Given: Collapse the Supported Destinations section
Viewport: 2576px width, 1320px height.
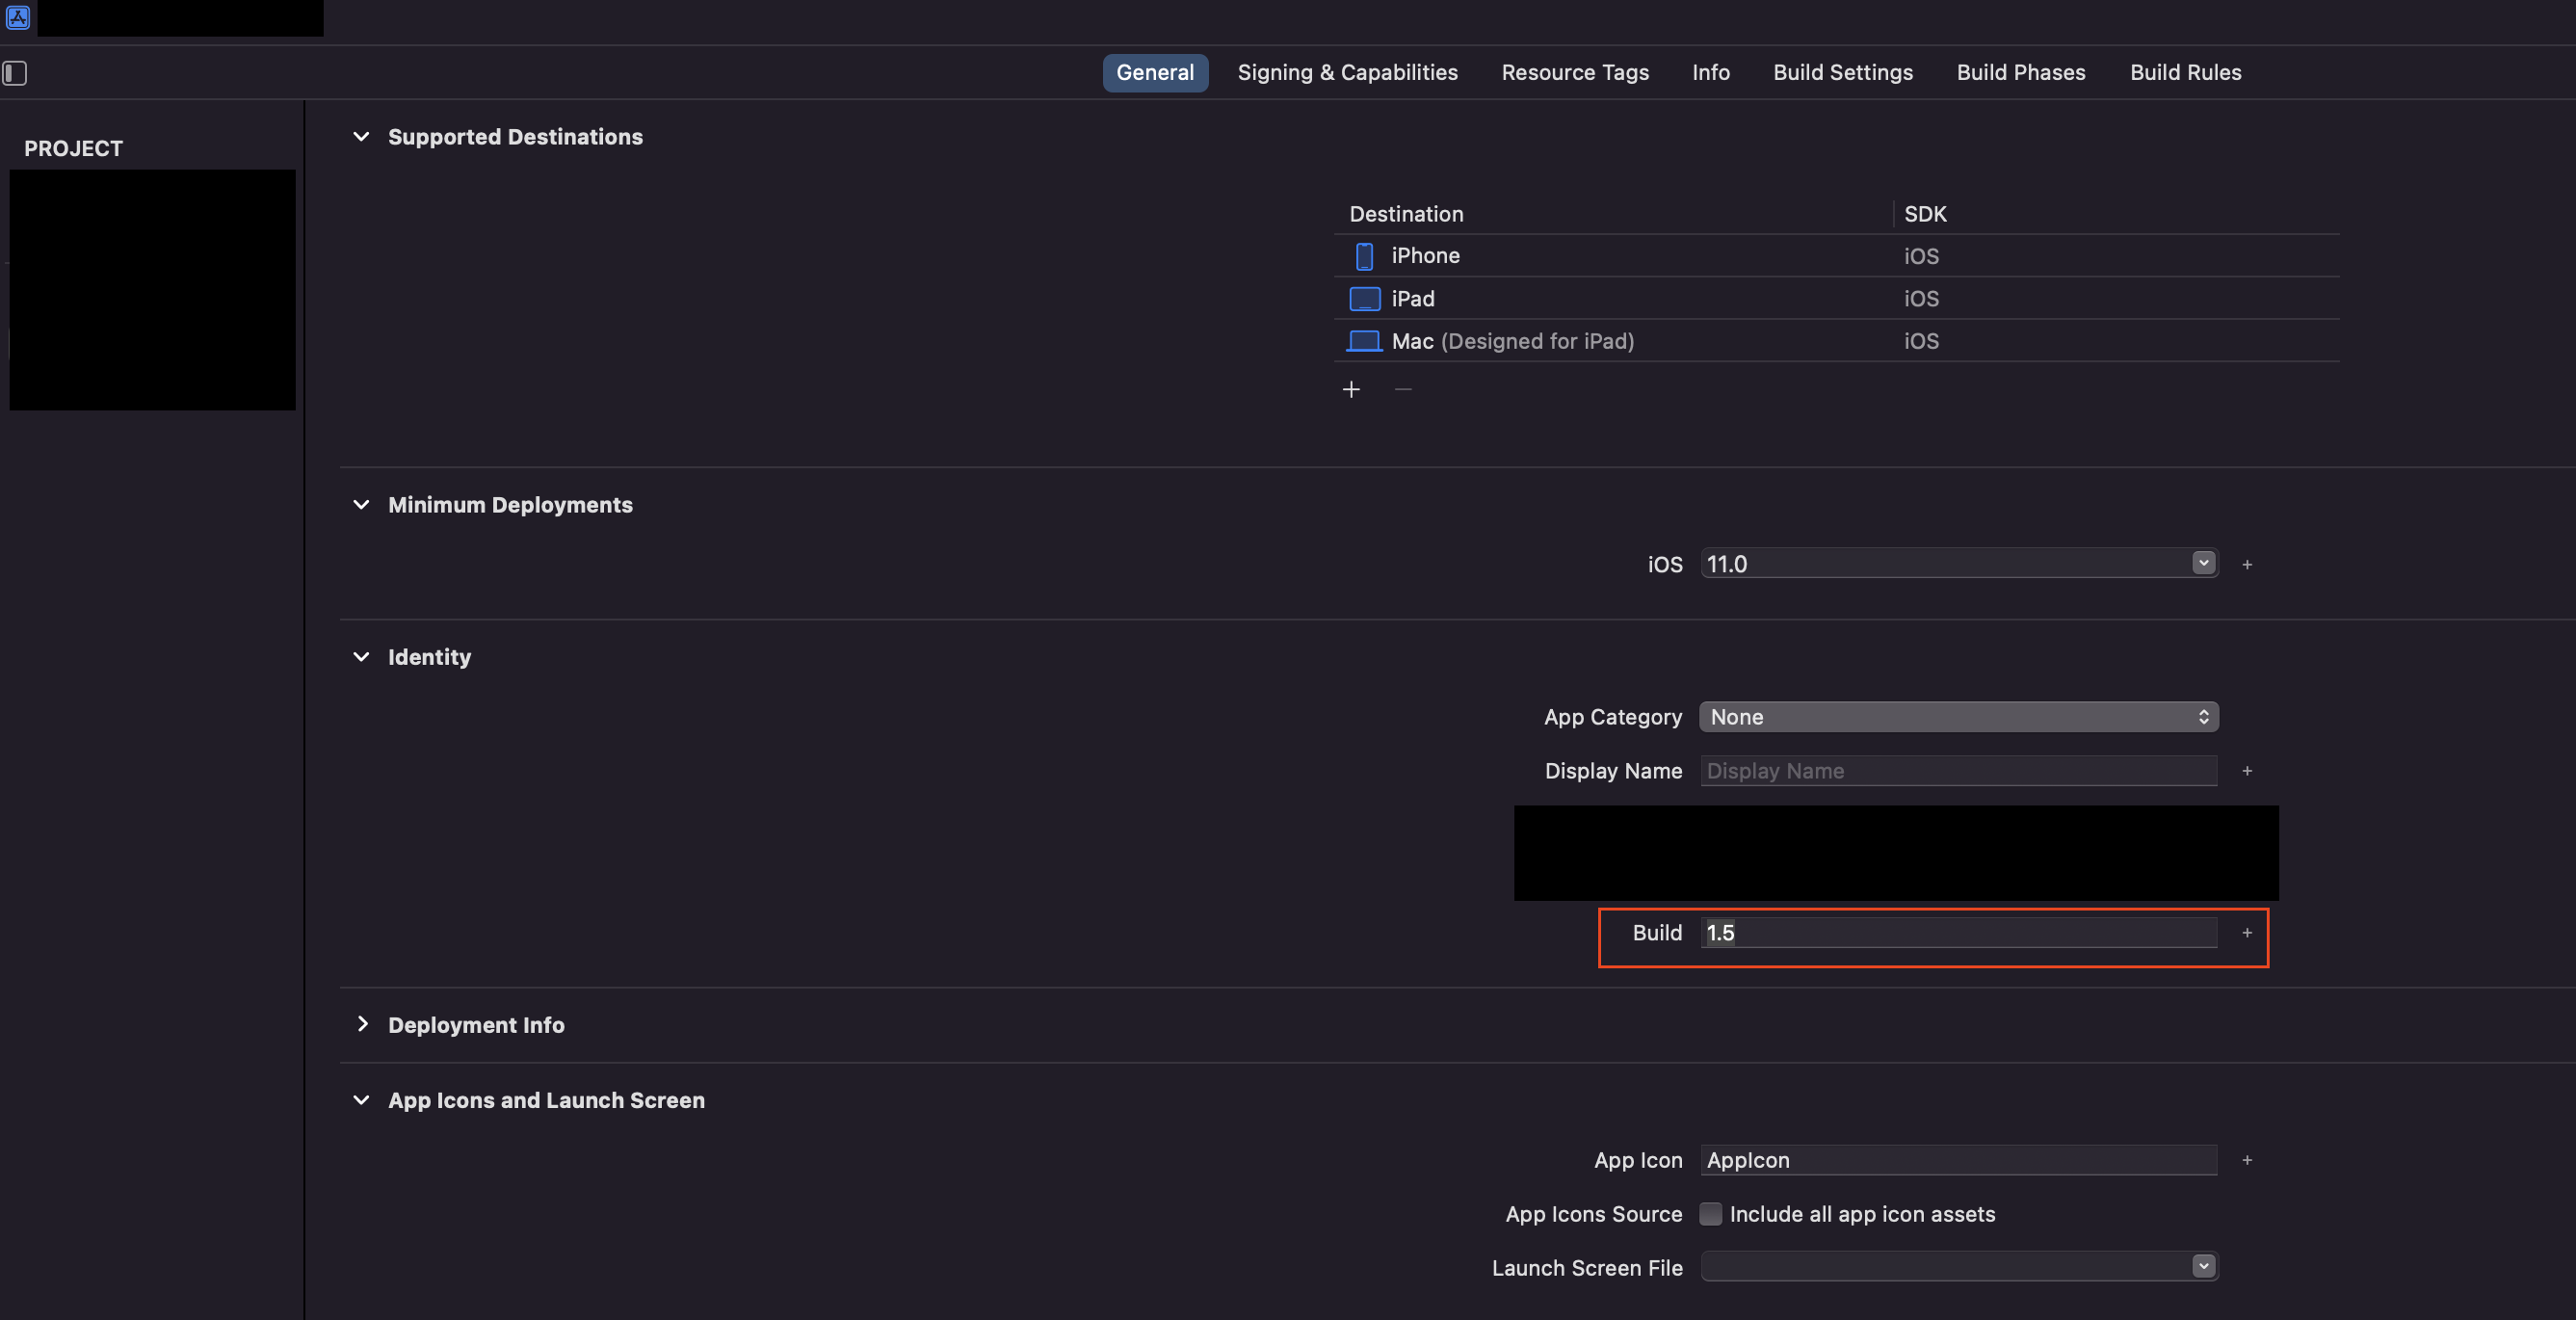Looking at the screenshot, I should point(362,137).
